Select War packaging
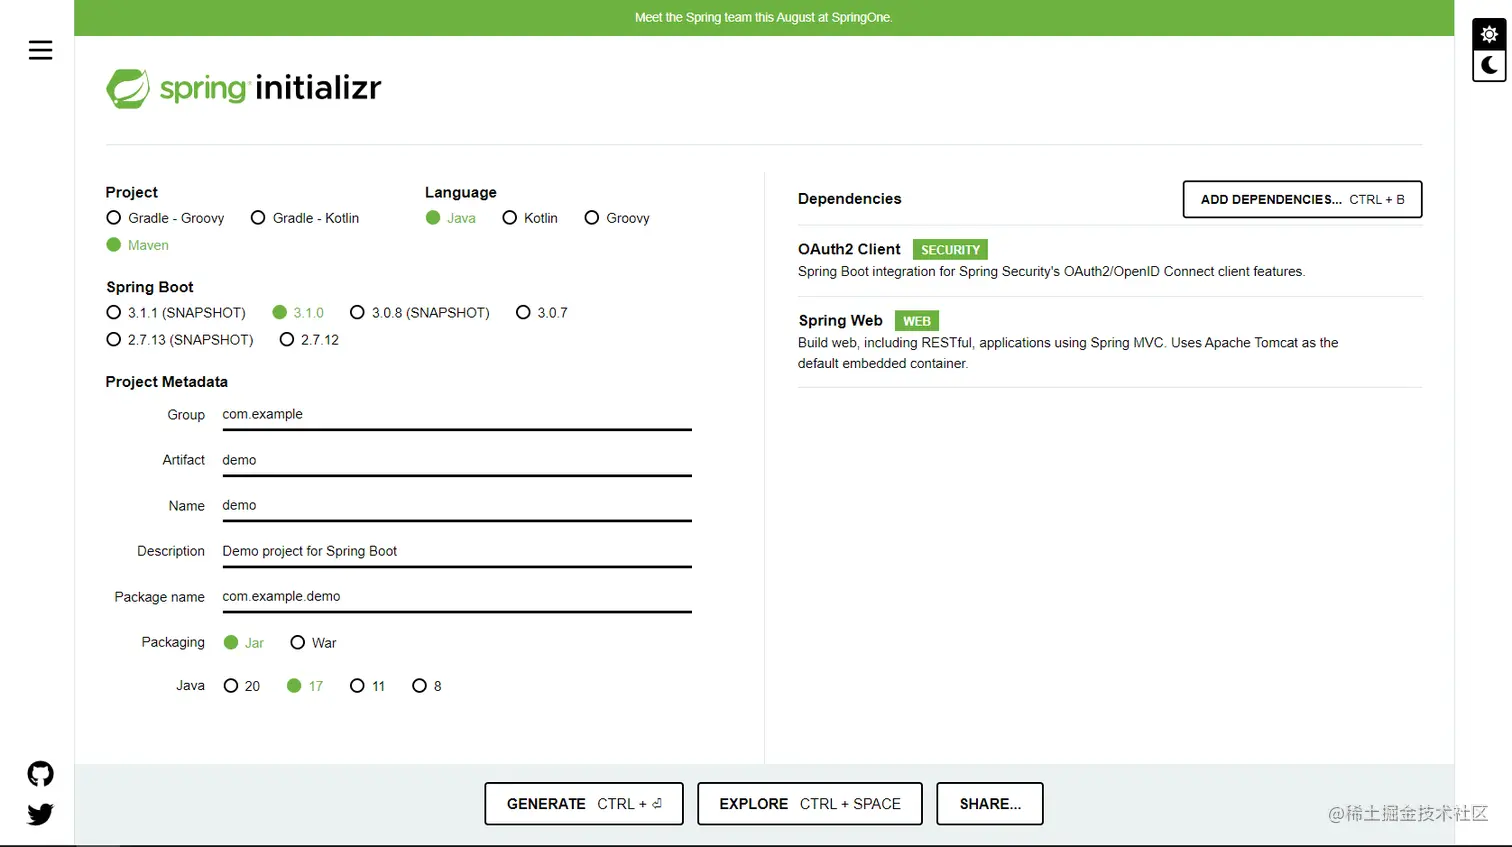 click(297, 642)
